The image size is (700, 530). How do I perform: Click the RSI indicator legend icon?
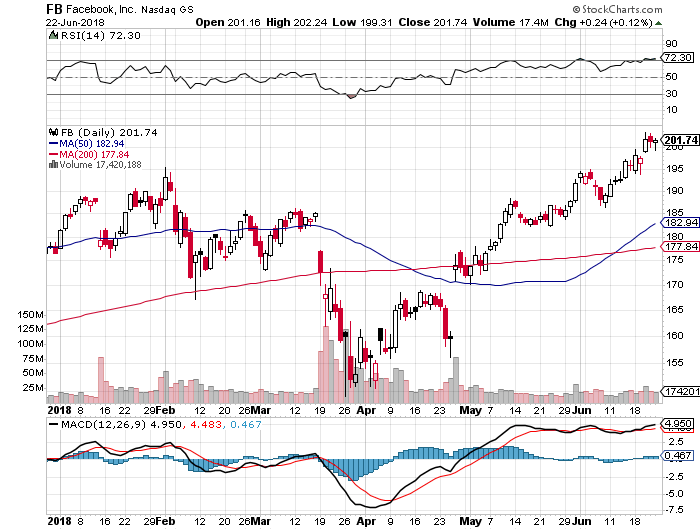pyautogui.click(x=53, y=35)
